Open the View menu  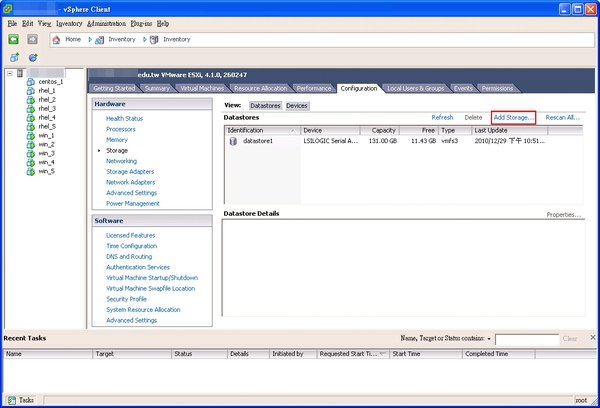click(x=44, y=24)
